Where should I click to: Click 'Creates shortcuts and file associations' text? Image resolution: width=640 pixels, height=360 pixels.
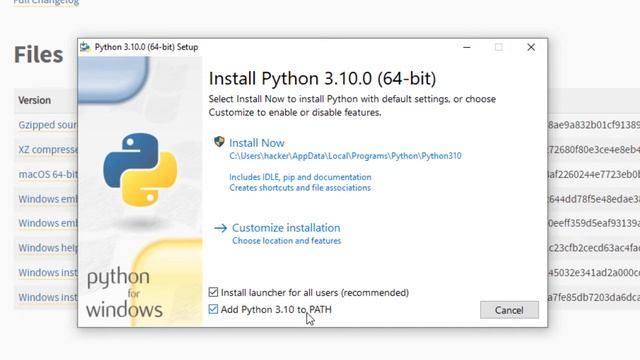[x=300, y=188]
